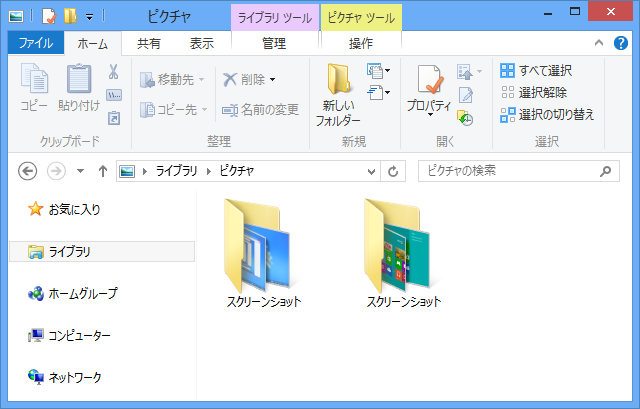The height and width of the screenshot is (409, 640).
Task: Click the arrow between ライブラリ and ピクチャ
Action: (x=209, y=171)
